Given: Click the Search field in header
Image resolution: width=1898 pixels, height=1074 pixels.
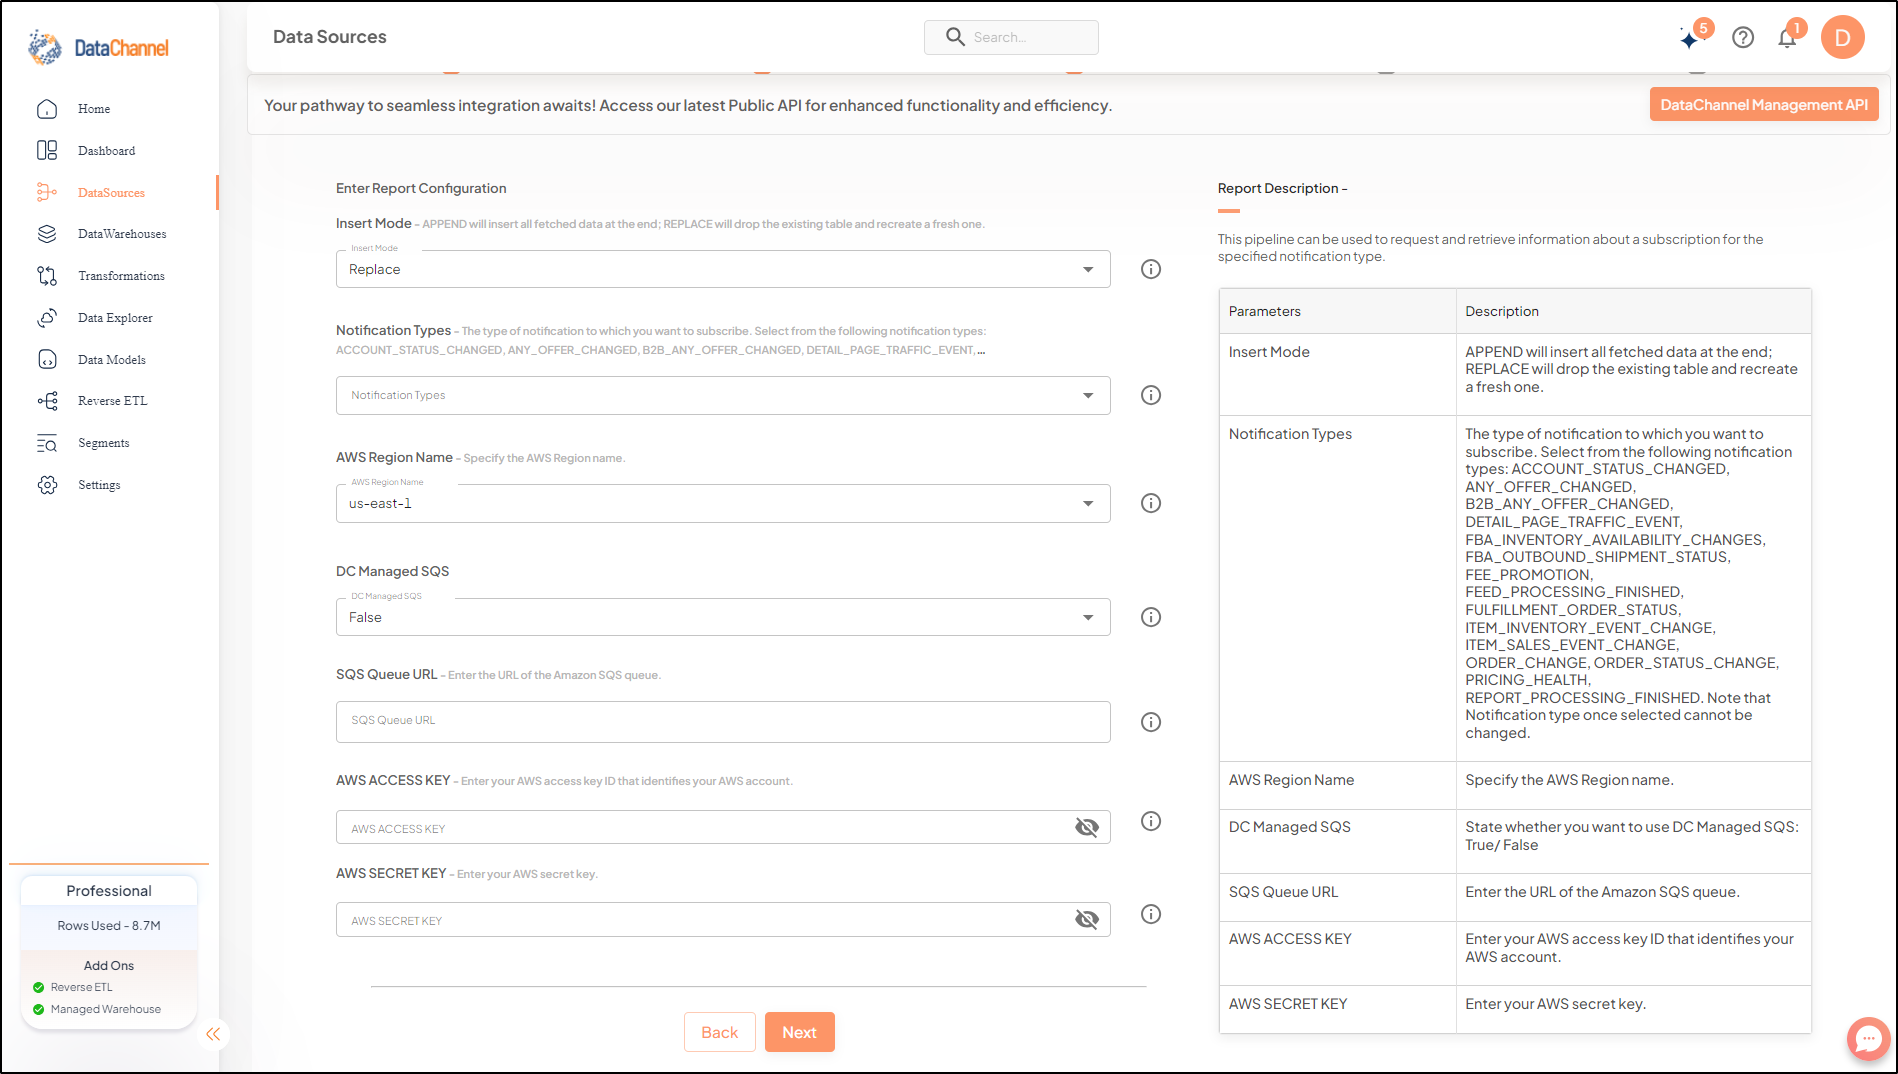Looking at the screenshot, I should 1011,37.
